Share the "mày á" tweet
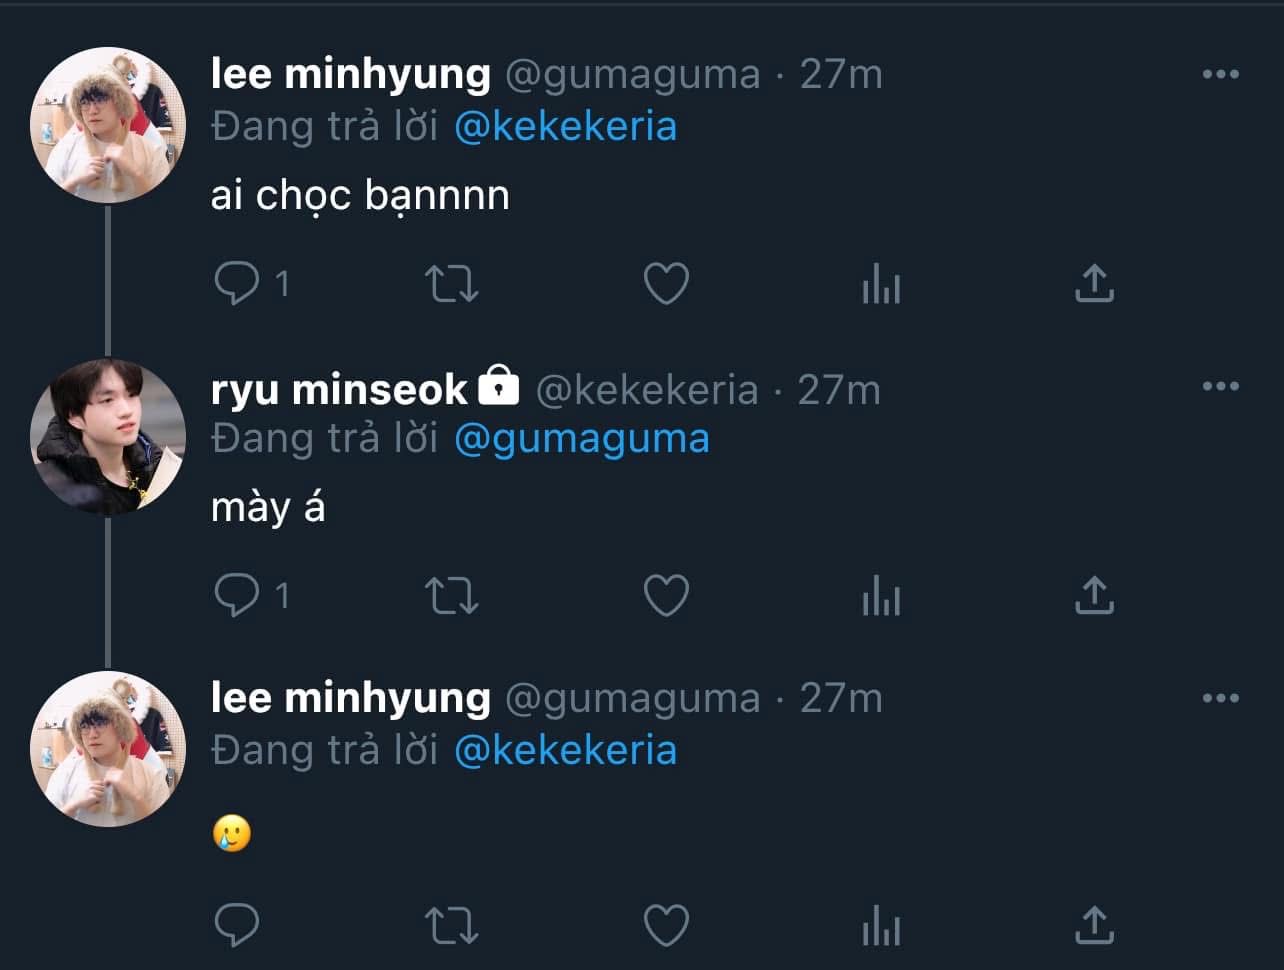 click(1094, 596)
